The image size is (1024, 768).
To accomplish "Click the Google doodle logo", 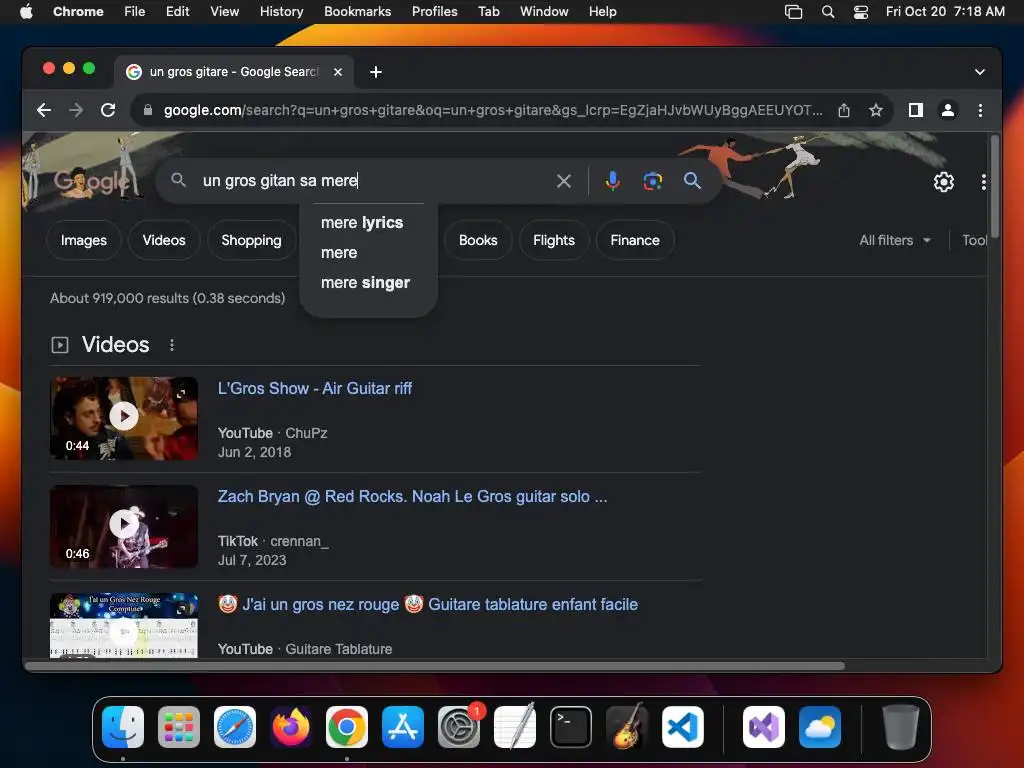I will tap(90, 181).
